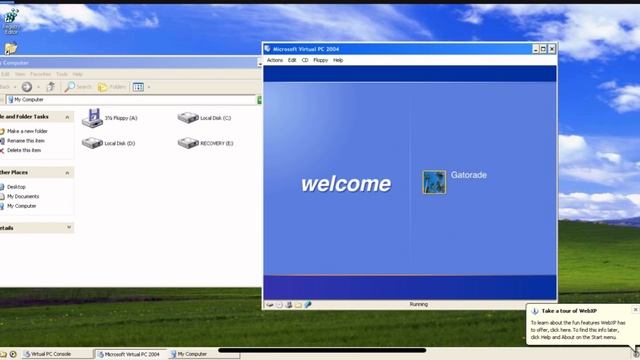Close the Take a tour of WebXP balloon

(x=635, y=310)
